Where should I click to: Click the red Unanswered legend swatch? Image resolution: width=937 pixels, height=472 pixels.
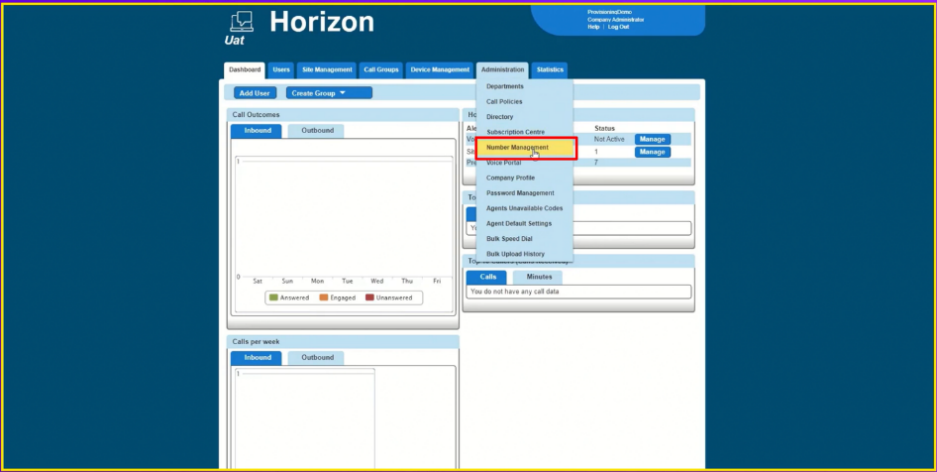(370, 298)
